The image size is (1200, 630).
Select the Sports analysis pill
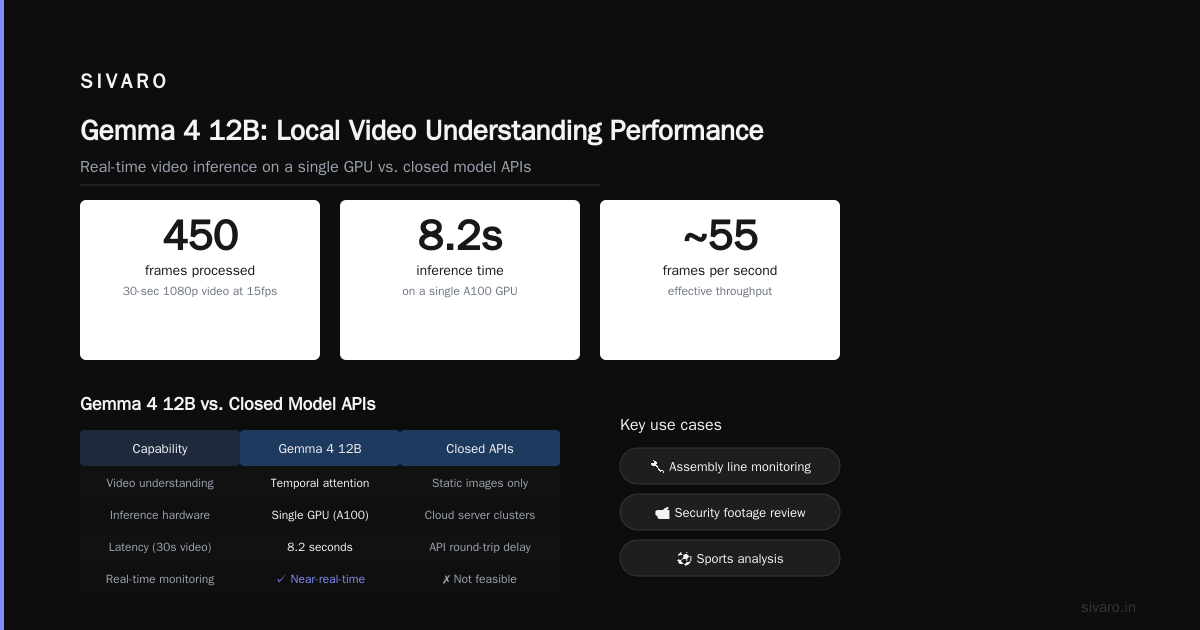coord(730,558)
